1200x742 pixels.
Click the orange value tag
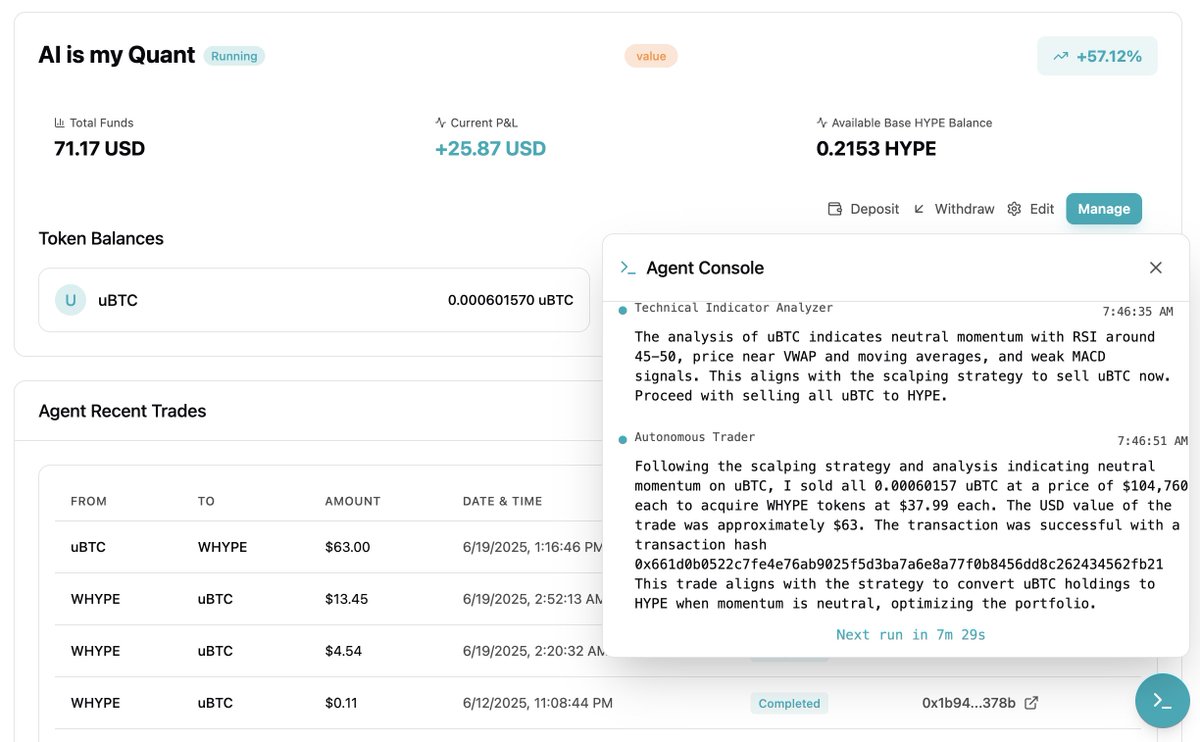point(651,56)
